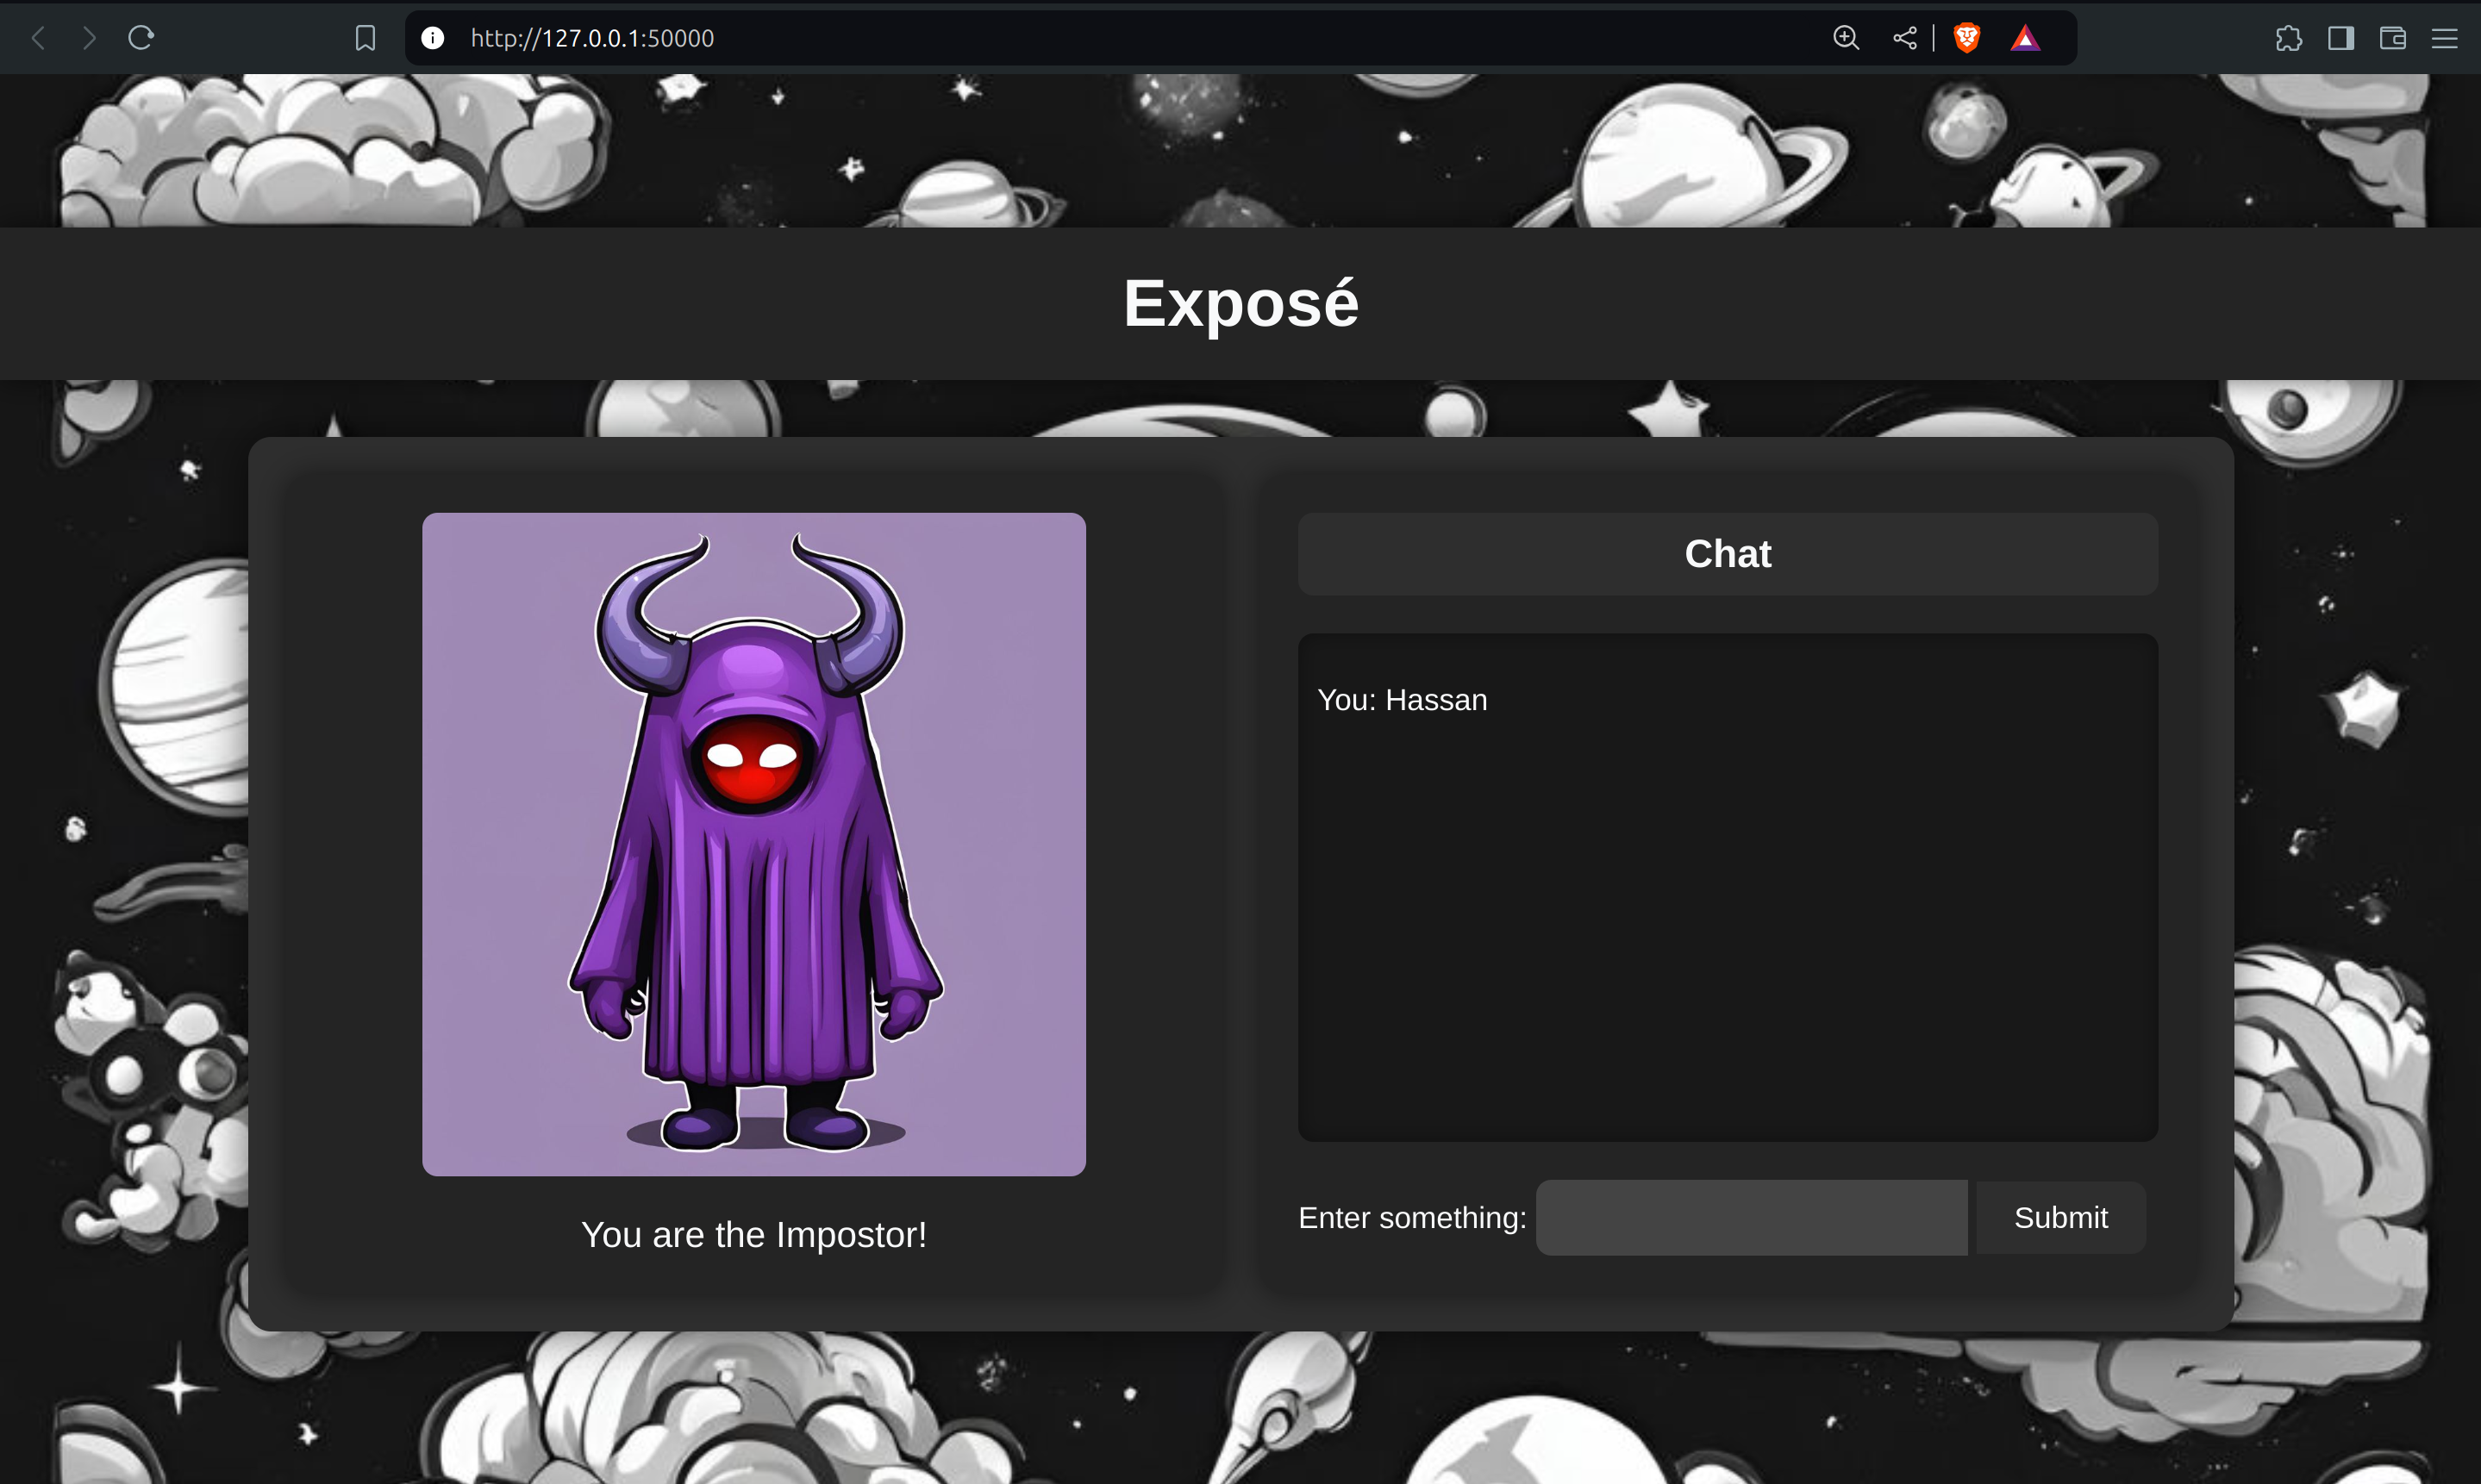
Task: Bookmark this page with bookmark icon
Action: pos(365,38)
